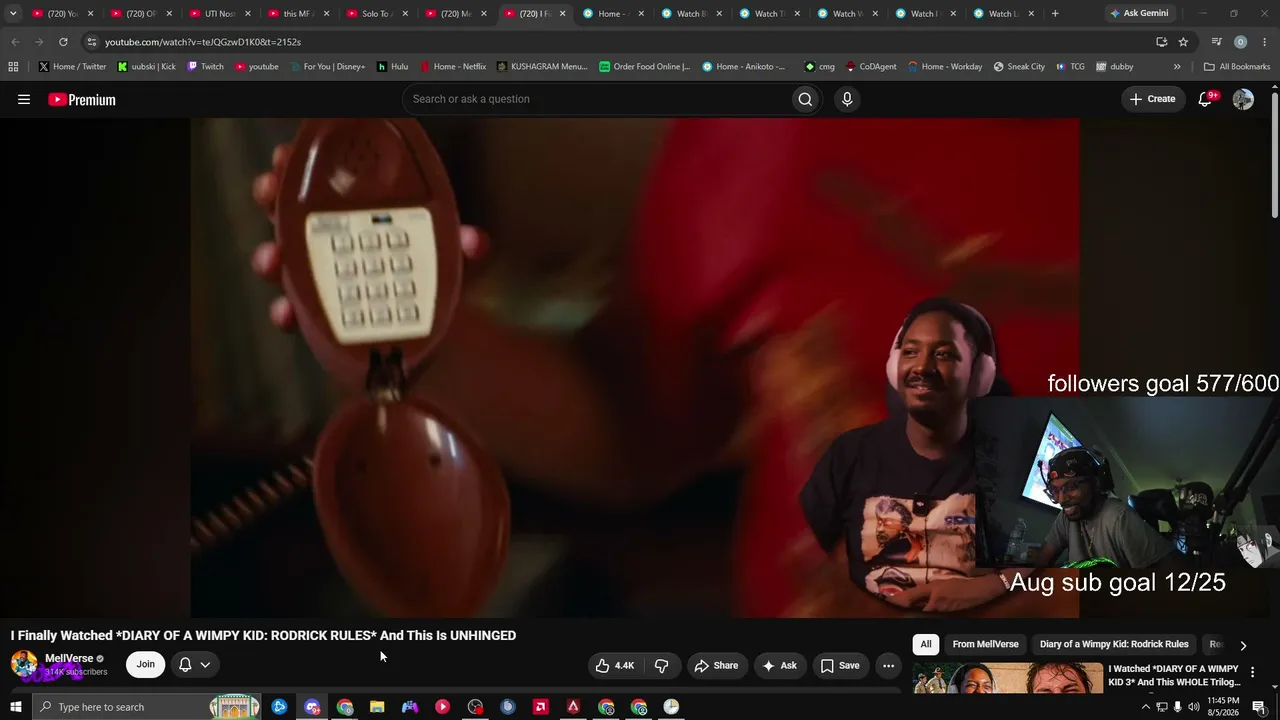Image resolution: width=1280 pixels, height=720 pixels.
Task: Open options menu for the recommended video
Action: 1252,673
